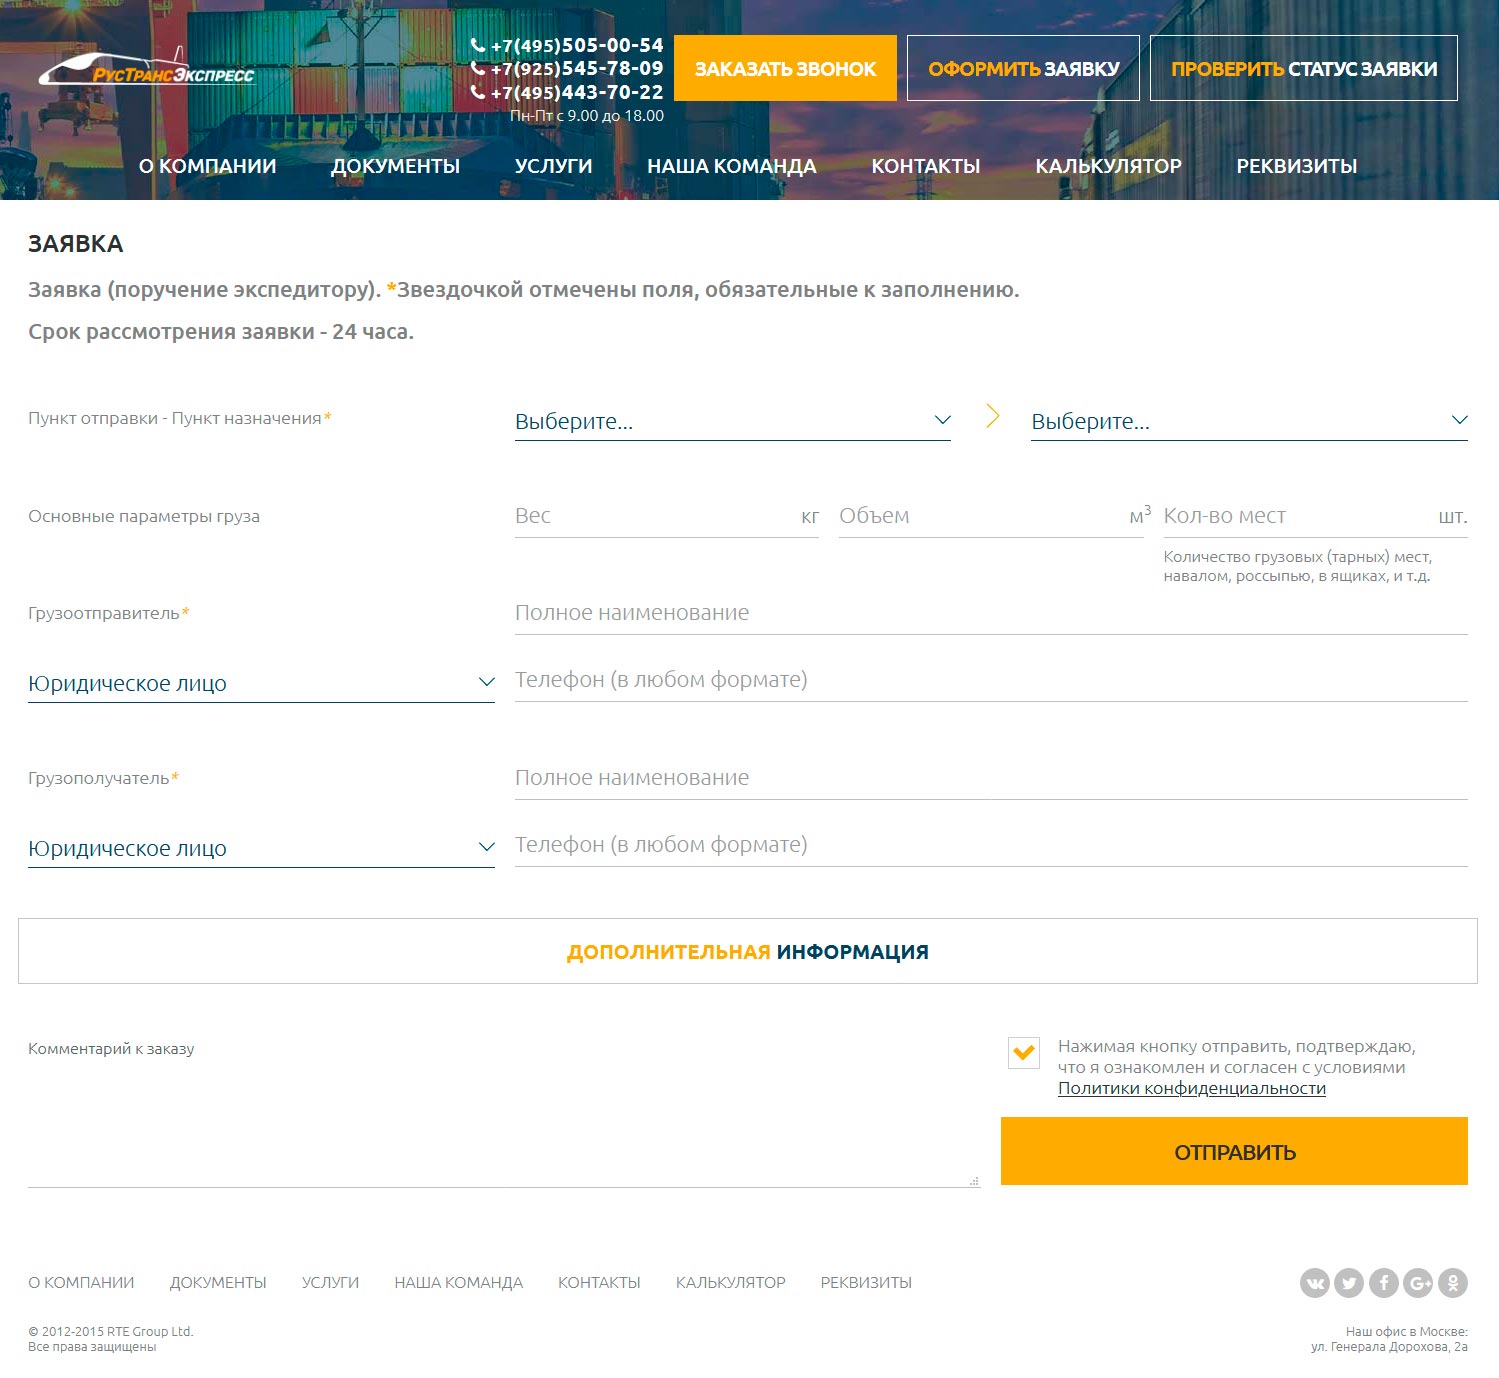The width and height of the screenshot is (1499, 1378).
Task: Click the copyright "© 2012-2015 RTE Group Ltd."
Action: 111,1332
